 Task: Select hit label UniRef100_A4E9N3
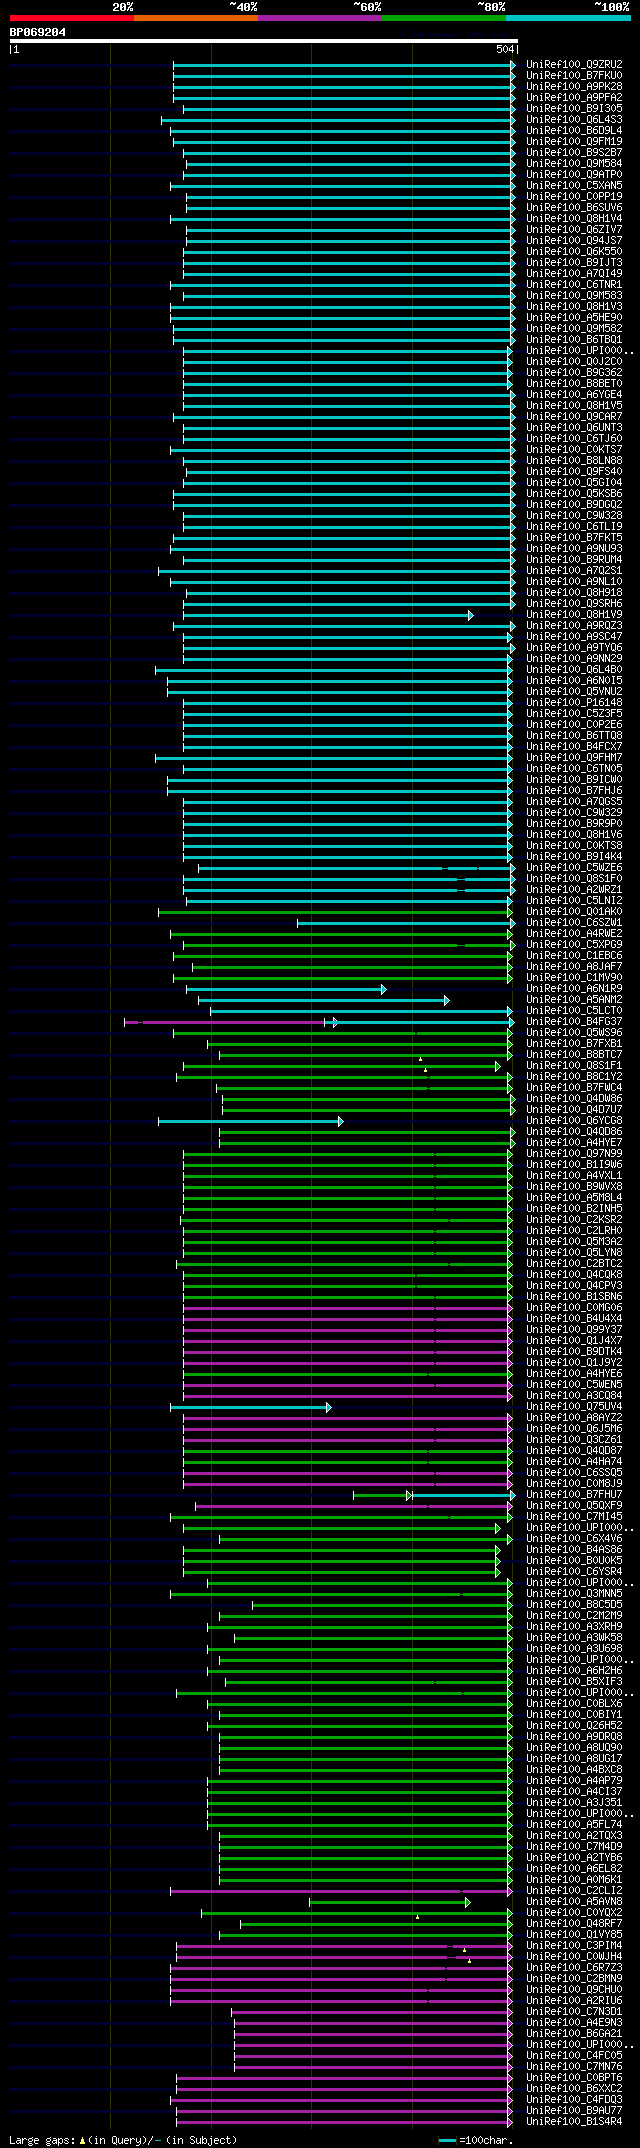[x=574, y=2022]
